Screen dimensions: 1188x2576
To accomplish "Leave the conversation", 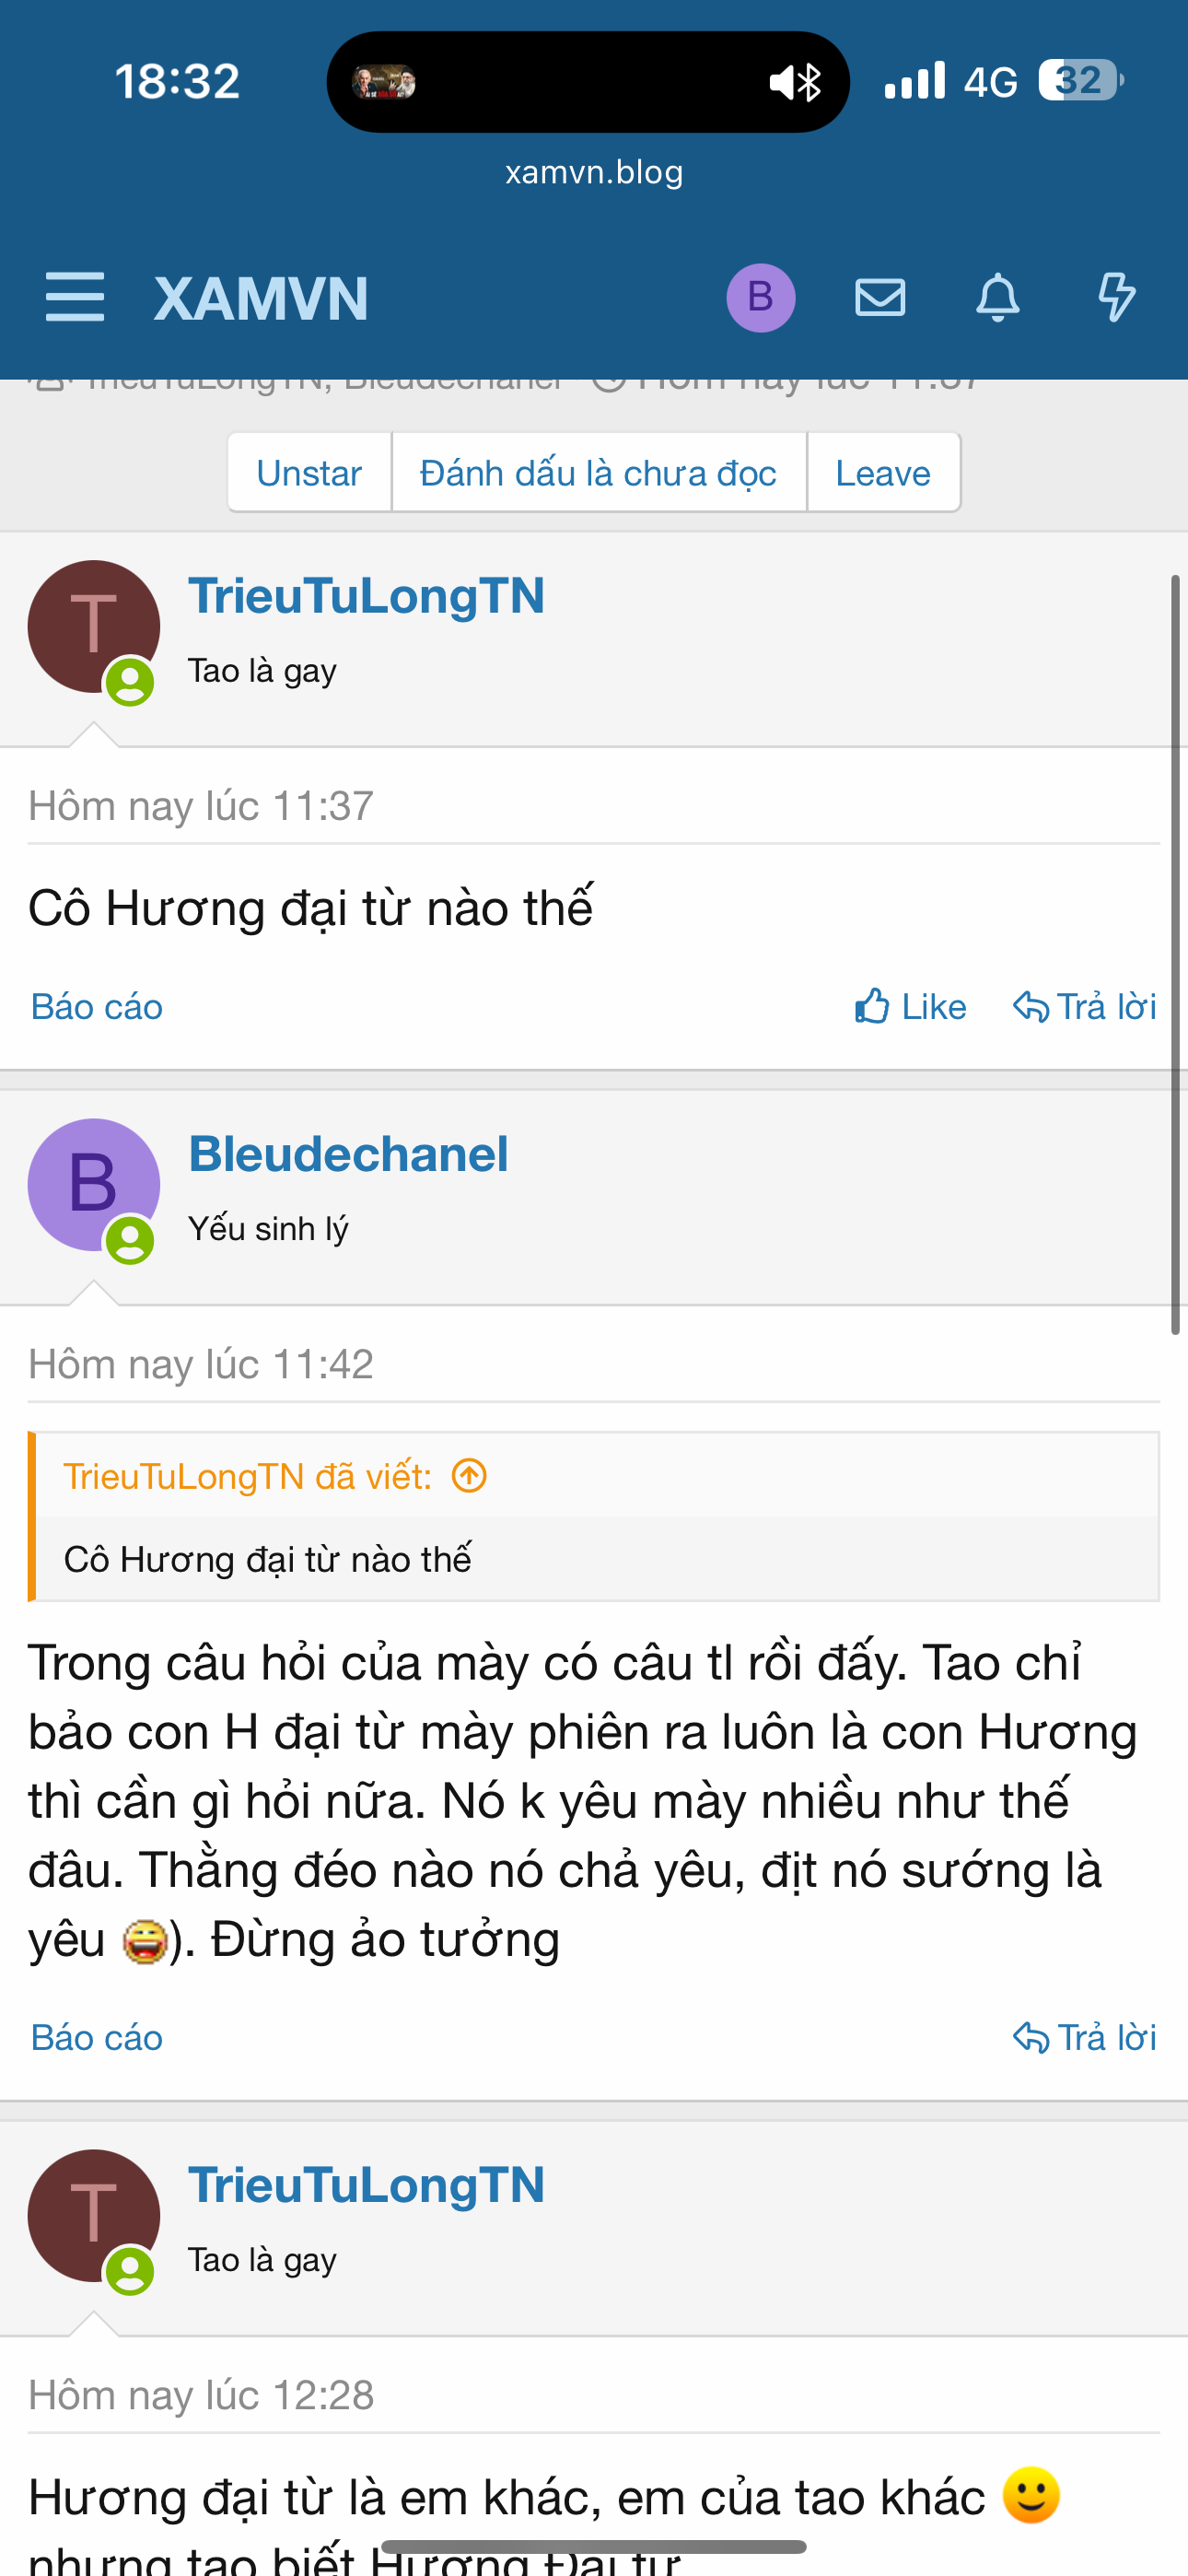I will [883, 473].
